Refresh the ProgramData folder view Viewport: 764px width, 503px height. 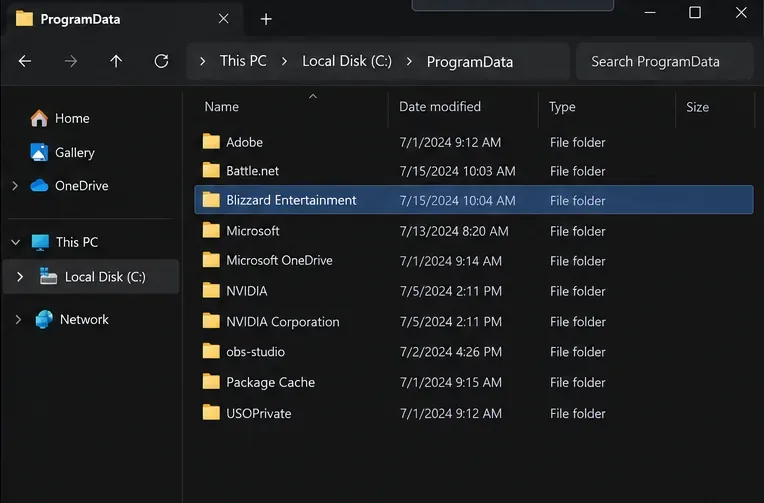(x=161, y=61)
